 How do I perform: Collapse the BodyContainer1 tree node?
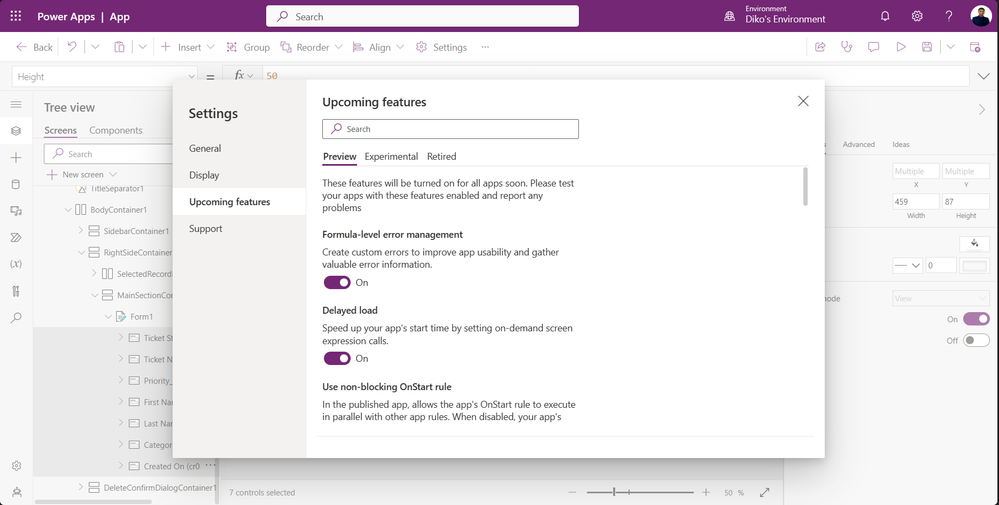(x=68, y=210)
